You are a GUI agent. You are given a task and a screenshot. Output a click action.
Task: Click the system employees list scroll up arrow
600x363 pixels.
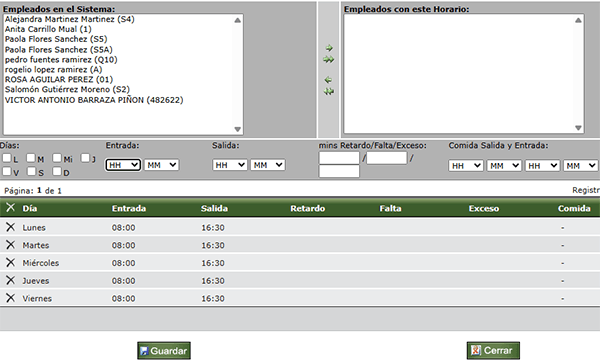tap(238, 20)
